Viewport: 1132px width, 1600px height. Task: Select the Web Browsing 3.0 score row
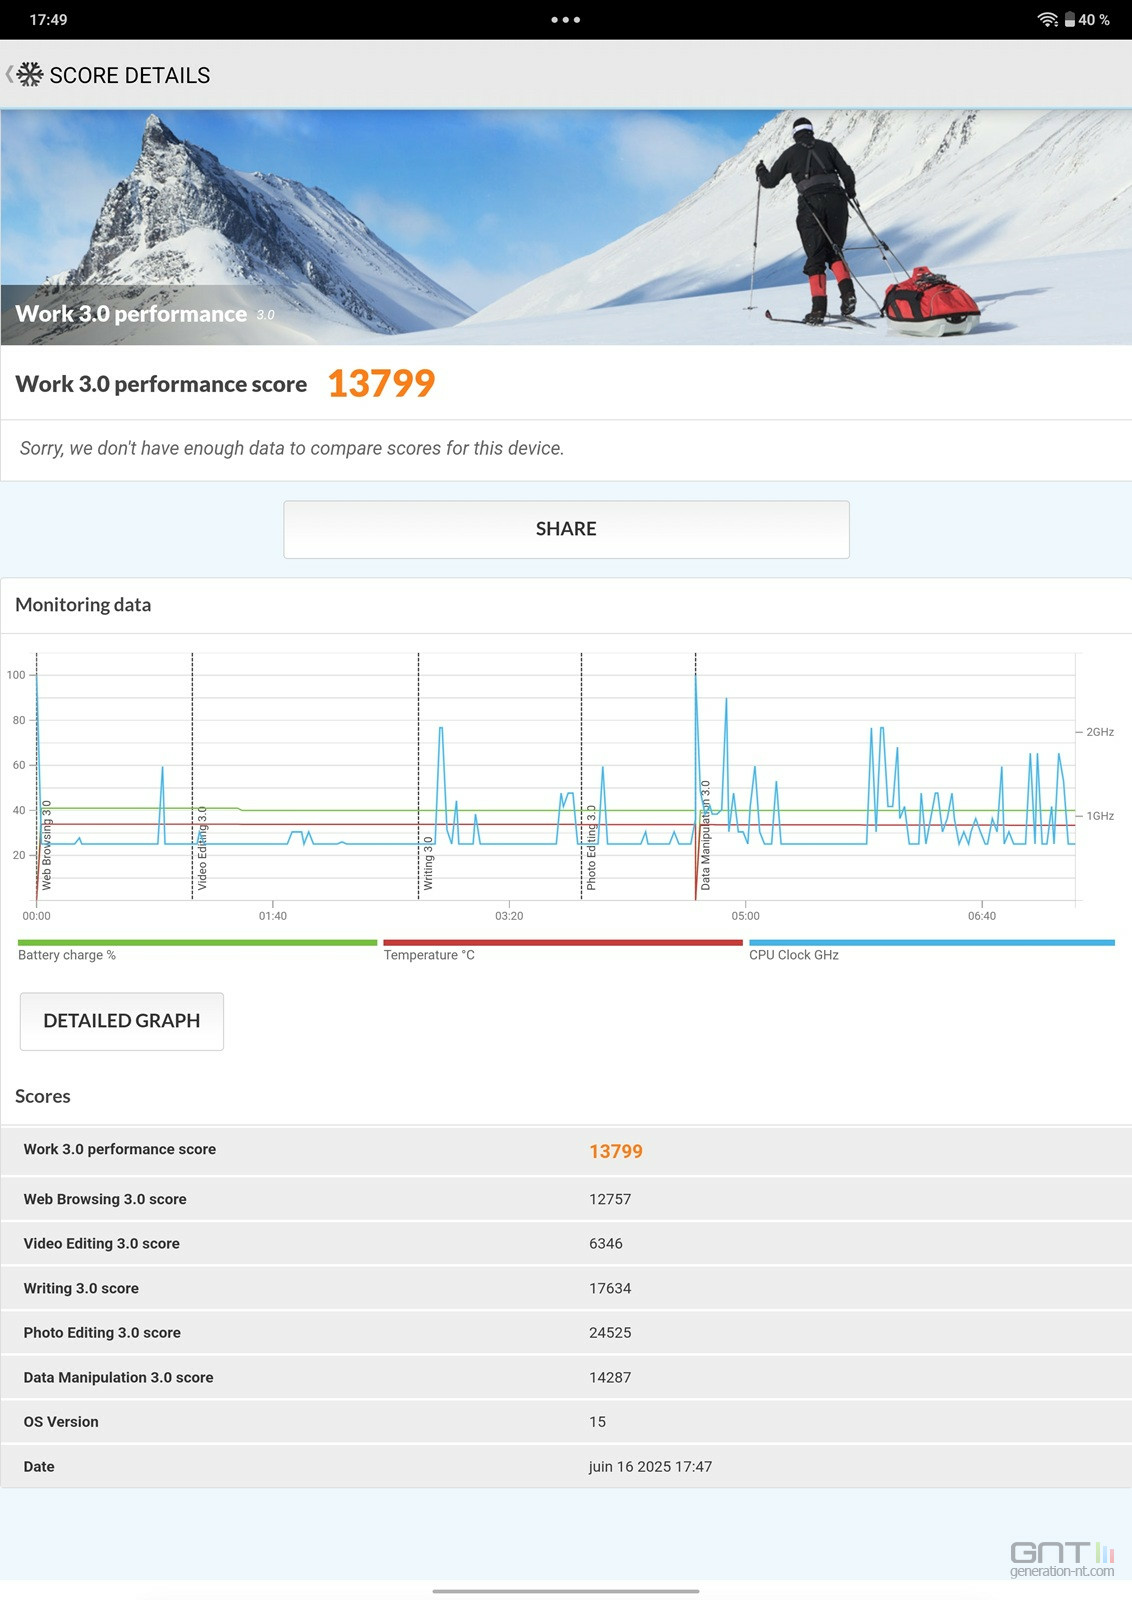pyautogui.click(x=566, y=1199)
